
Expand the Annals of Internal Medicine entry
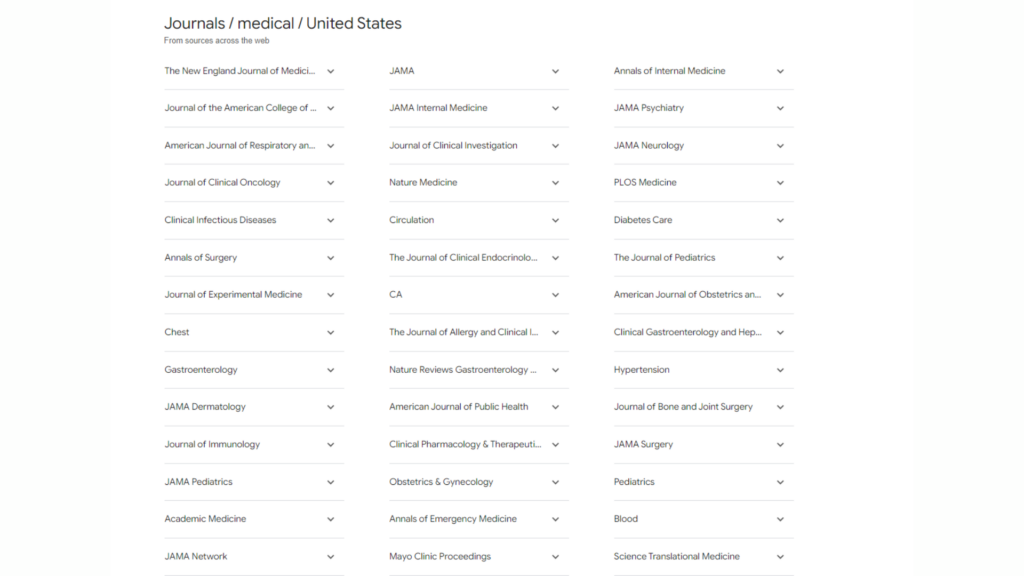[781, 71]
